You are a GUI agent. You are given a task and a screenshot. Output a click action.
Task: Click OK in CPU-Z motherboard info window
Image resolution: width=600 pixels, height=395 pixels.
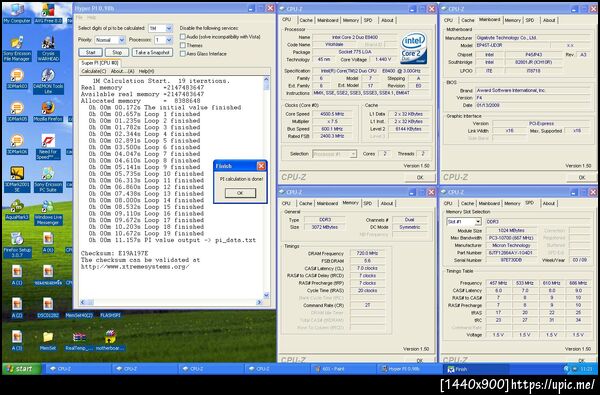[582, 177]
